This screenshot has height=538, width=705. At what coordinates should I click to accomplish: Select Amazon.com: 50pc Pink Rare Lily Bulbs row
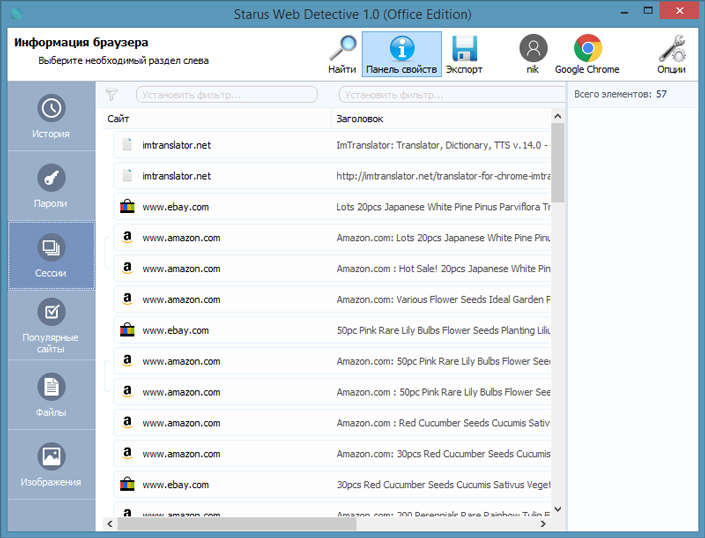coord(332,361)
